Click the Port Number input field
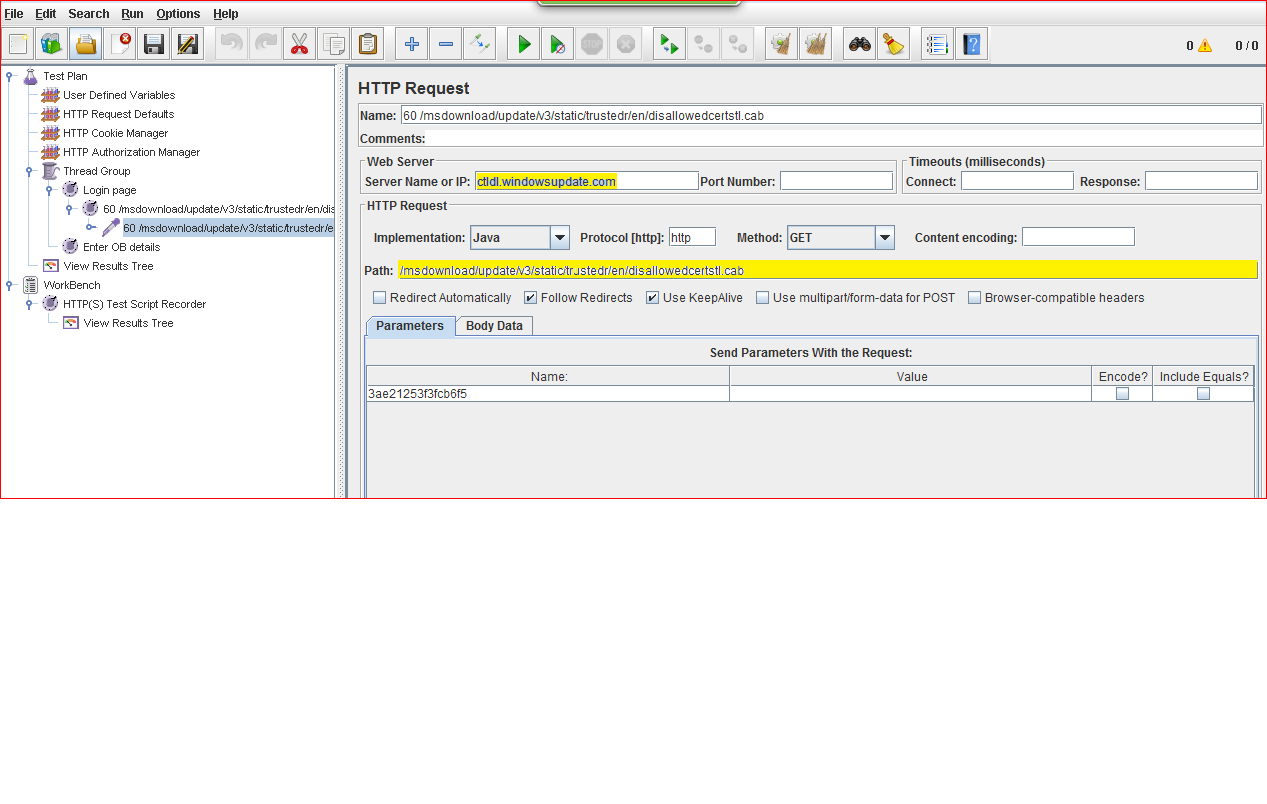This screenshot has width=1267, height=804. pyautogui.click(x=836, y=181)
